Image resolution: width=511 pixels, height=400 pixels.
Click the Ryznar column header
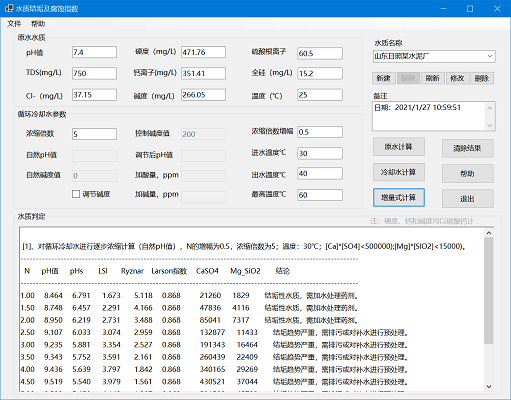132,271
